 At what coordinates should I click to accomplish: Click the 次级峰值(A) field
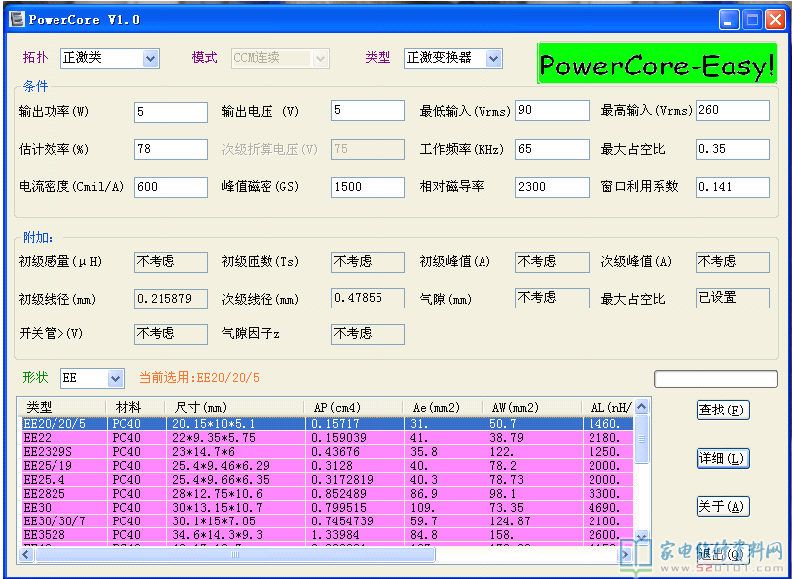[733, 262]
